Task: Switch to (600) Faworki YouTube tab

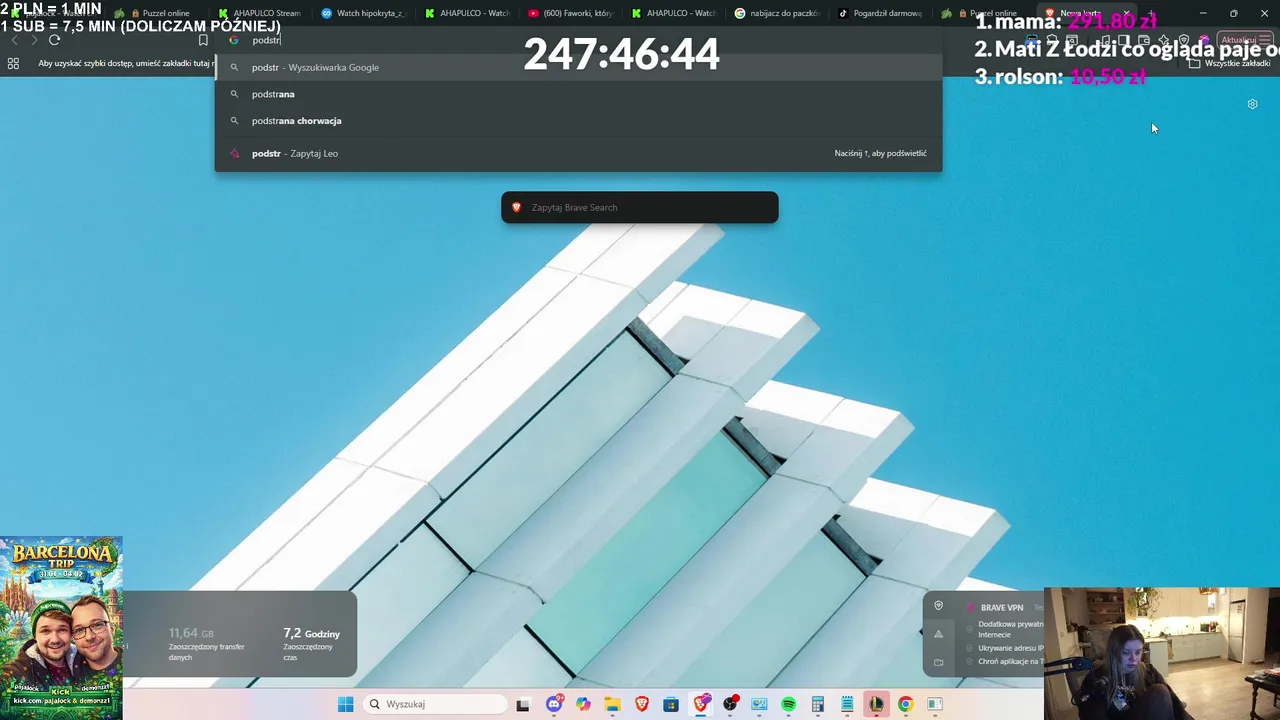Action: tap(569, 13)
